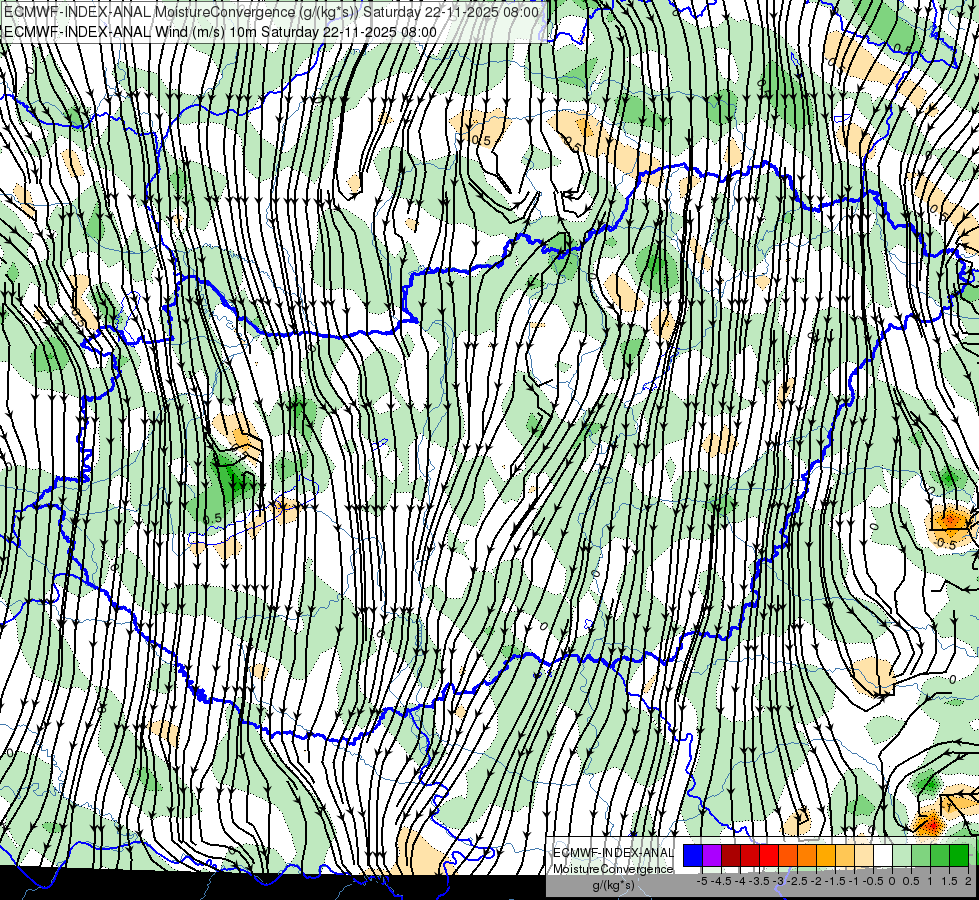Click the legend's 'MoistureConvergence' label
Screen dimensions: 979x900
[x=613, y=869]
